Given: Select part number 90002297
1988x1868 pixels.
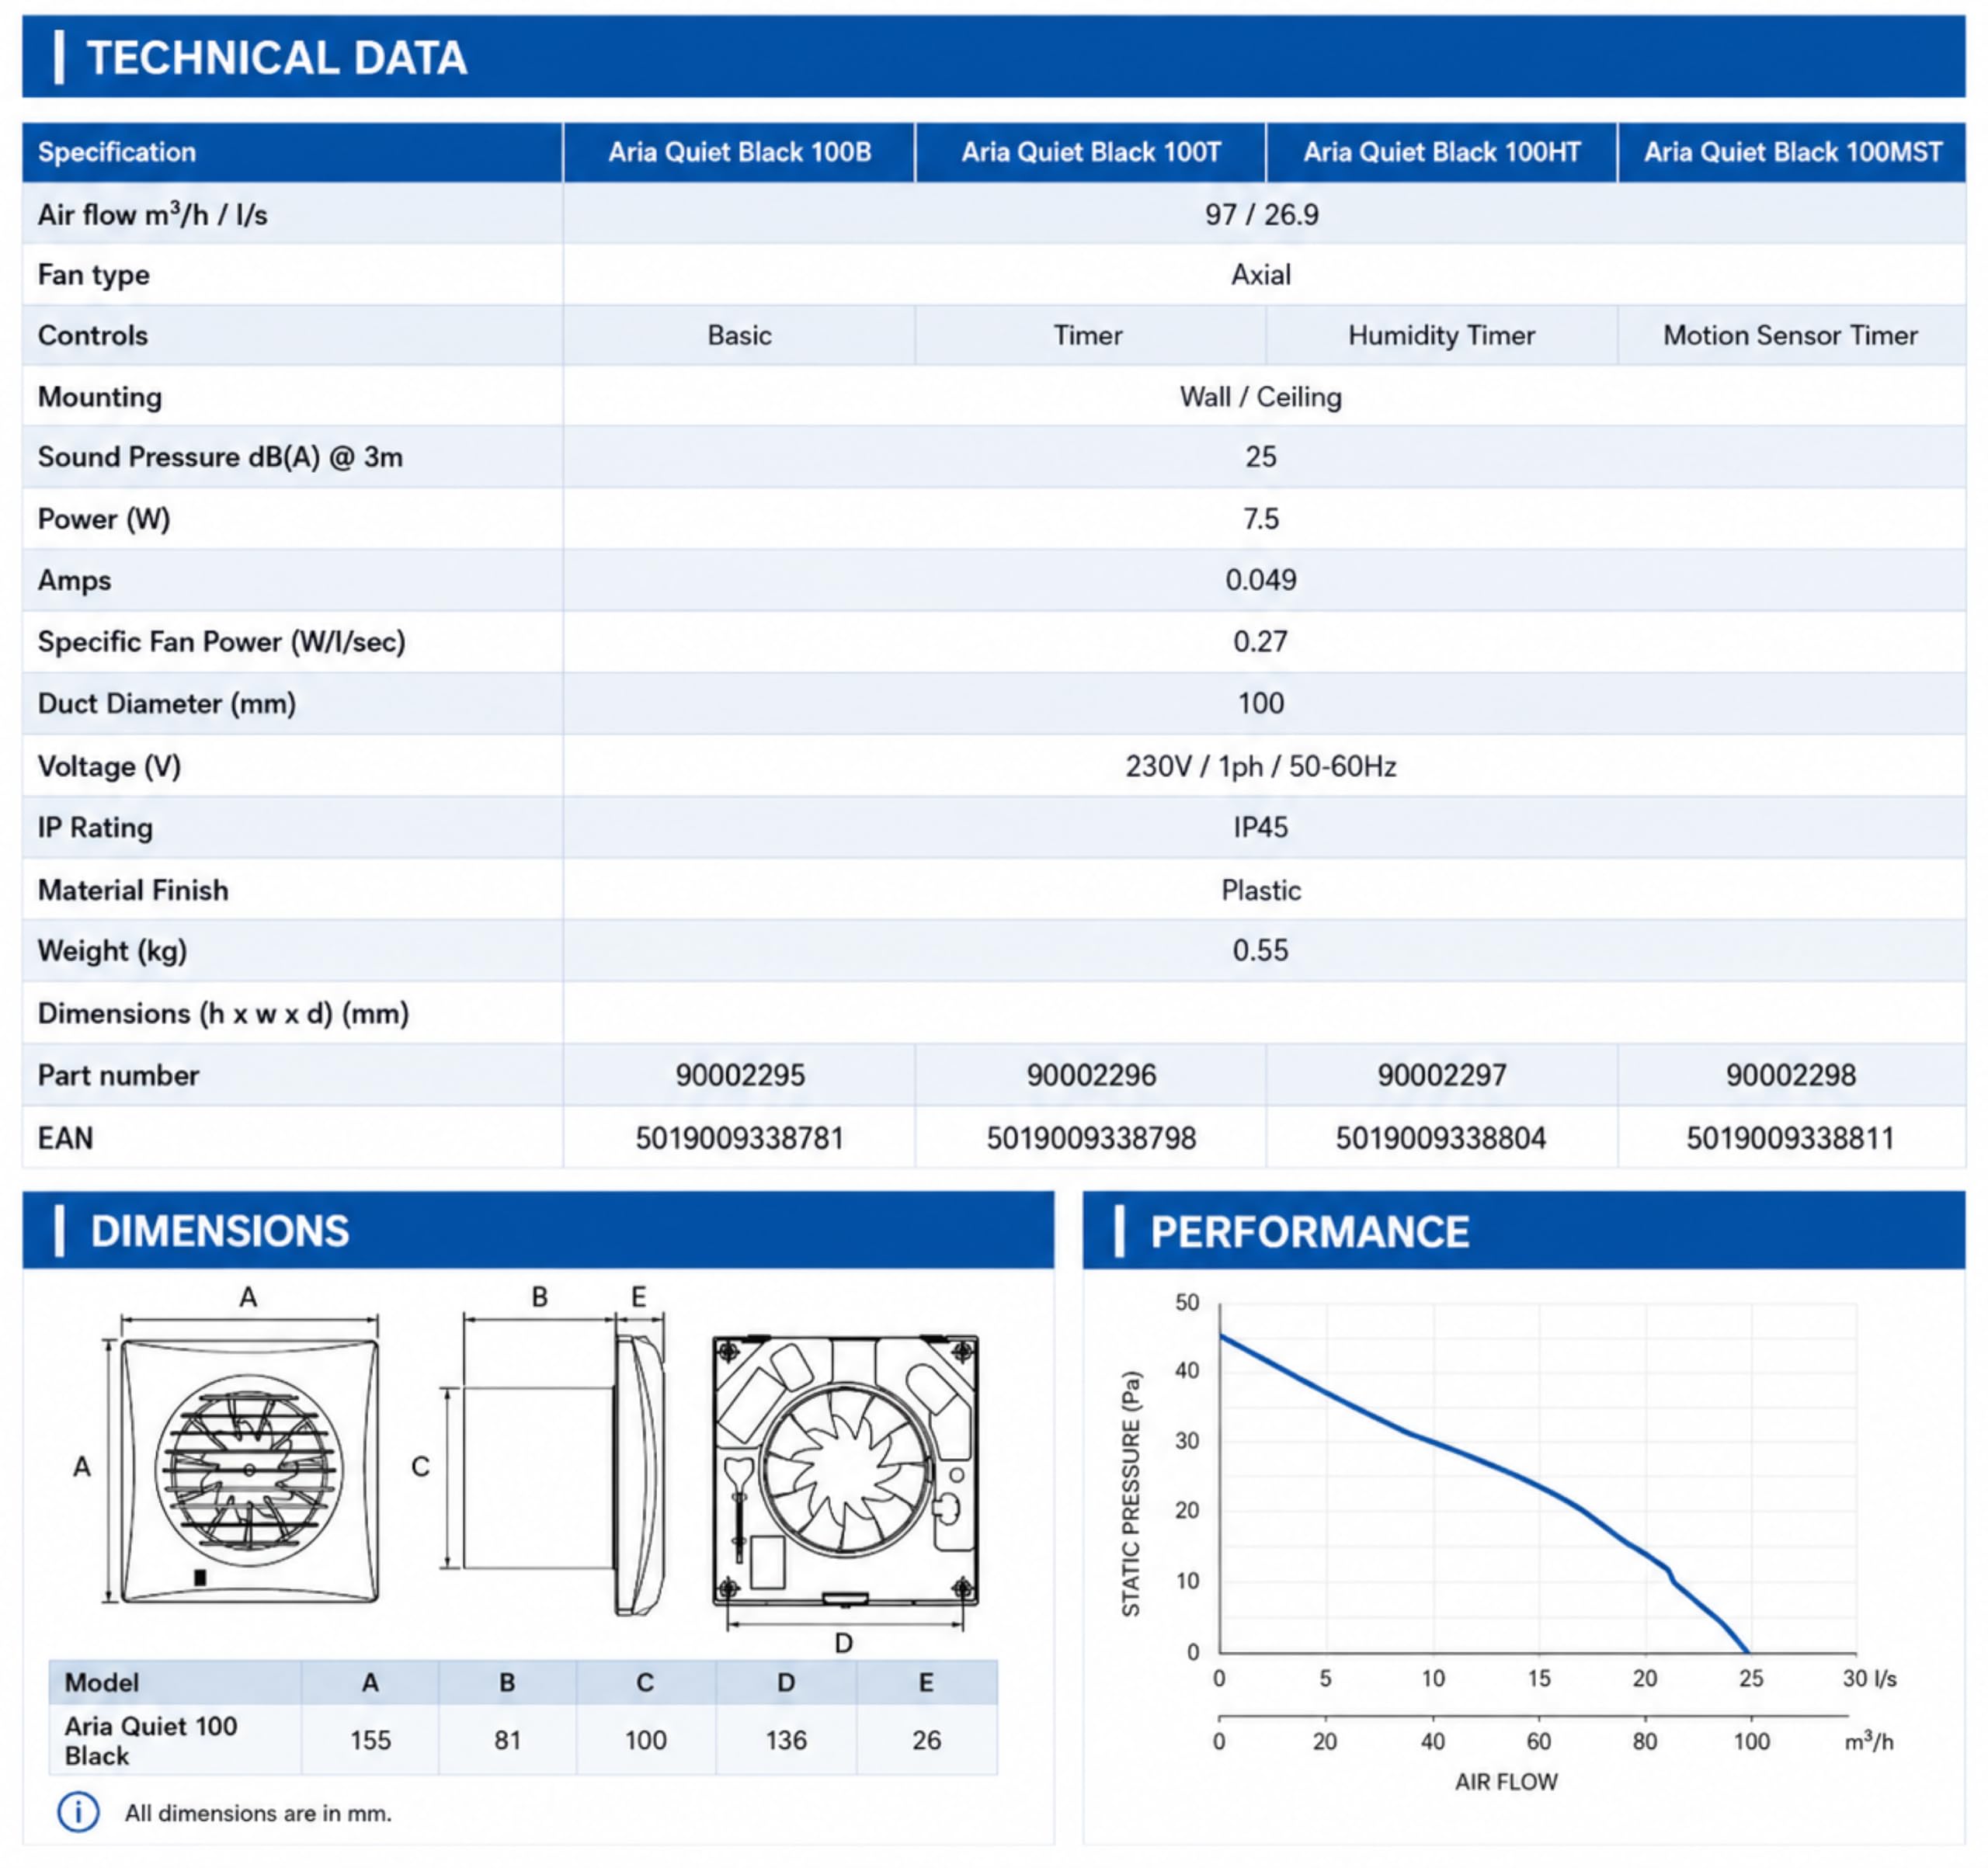Looking at the screenshot, I should point(1442,1076).
